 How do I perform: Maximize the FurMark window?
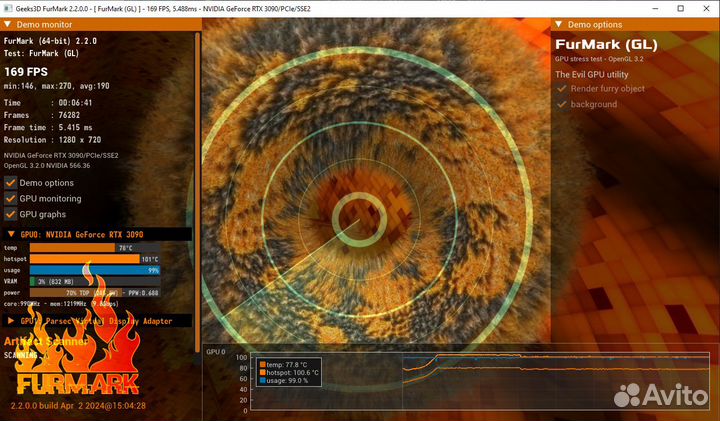pos(681,8)
